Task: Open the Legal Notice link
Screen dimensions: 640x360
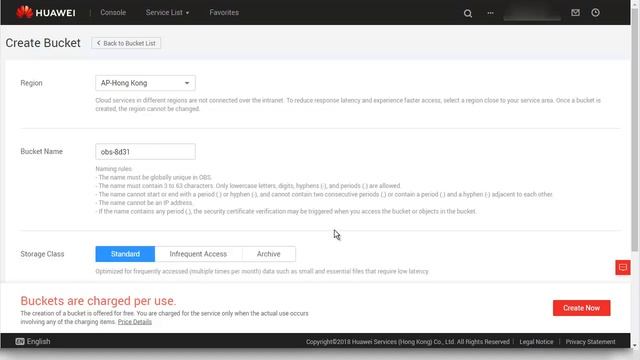Action: (536, 342)
